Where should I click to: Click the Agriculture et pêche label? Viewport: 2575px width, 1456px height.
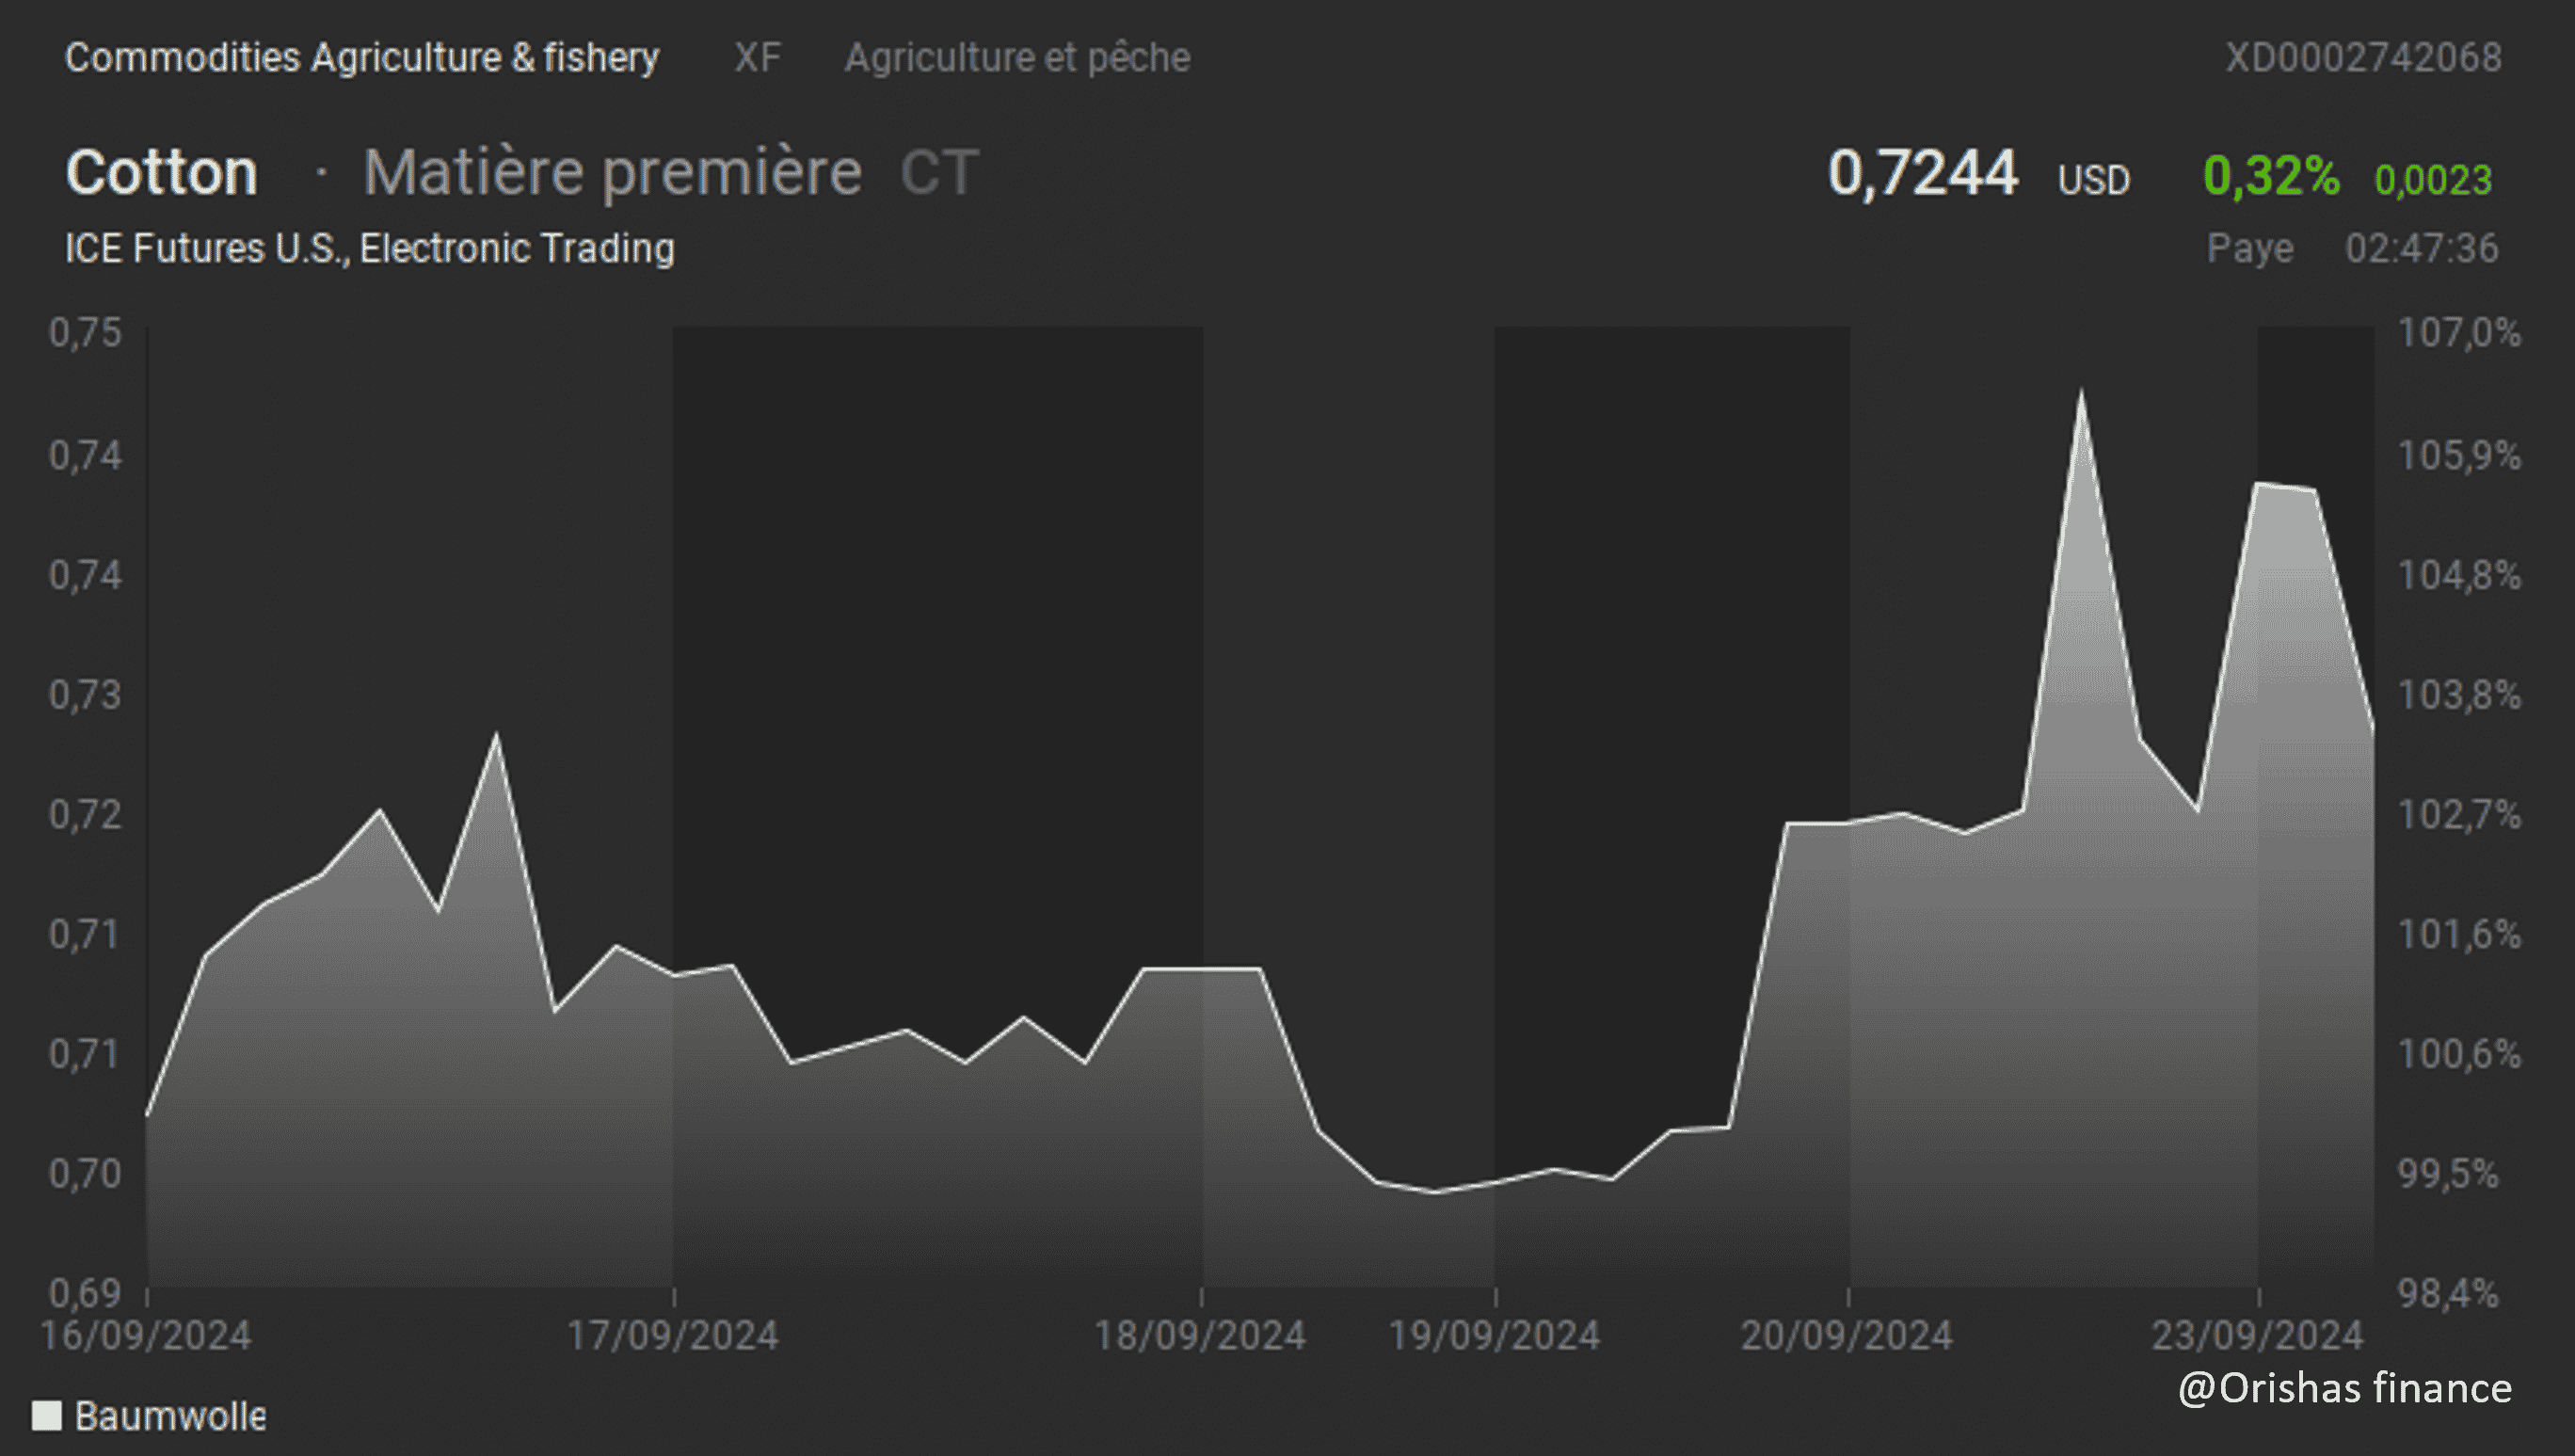click(1018, 57)
